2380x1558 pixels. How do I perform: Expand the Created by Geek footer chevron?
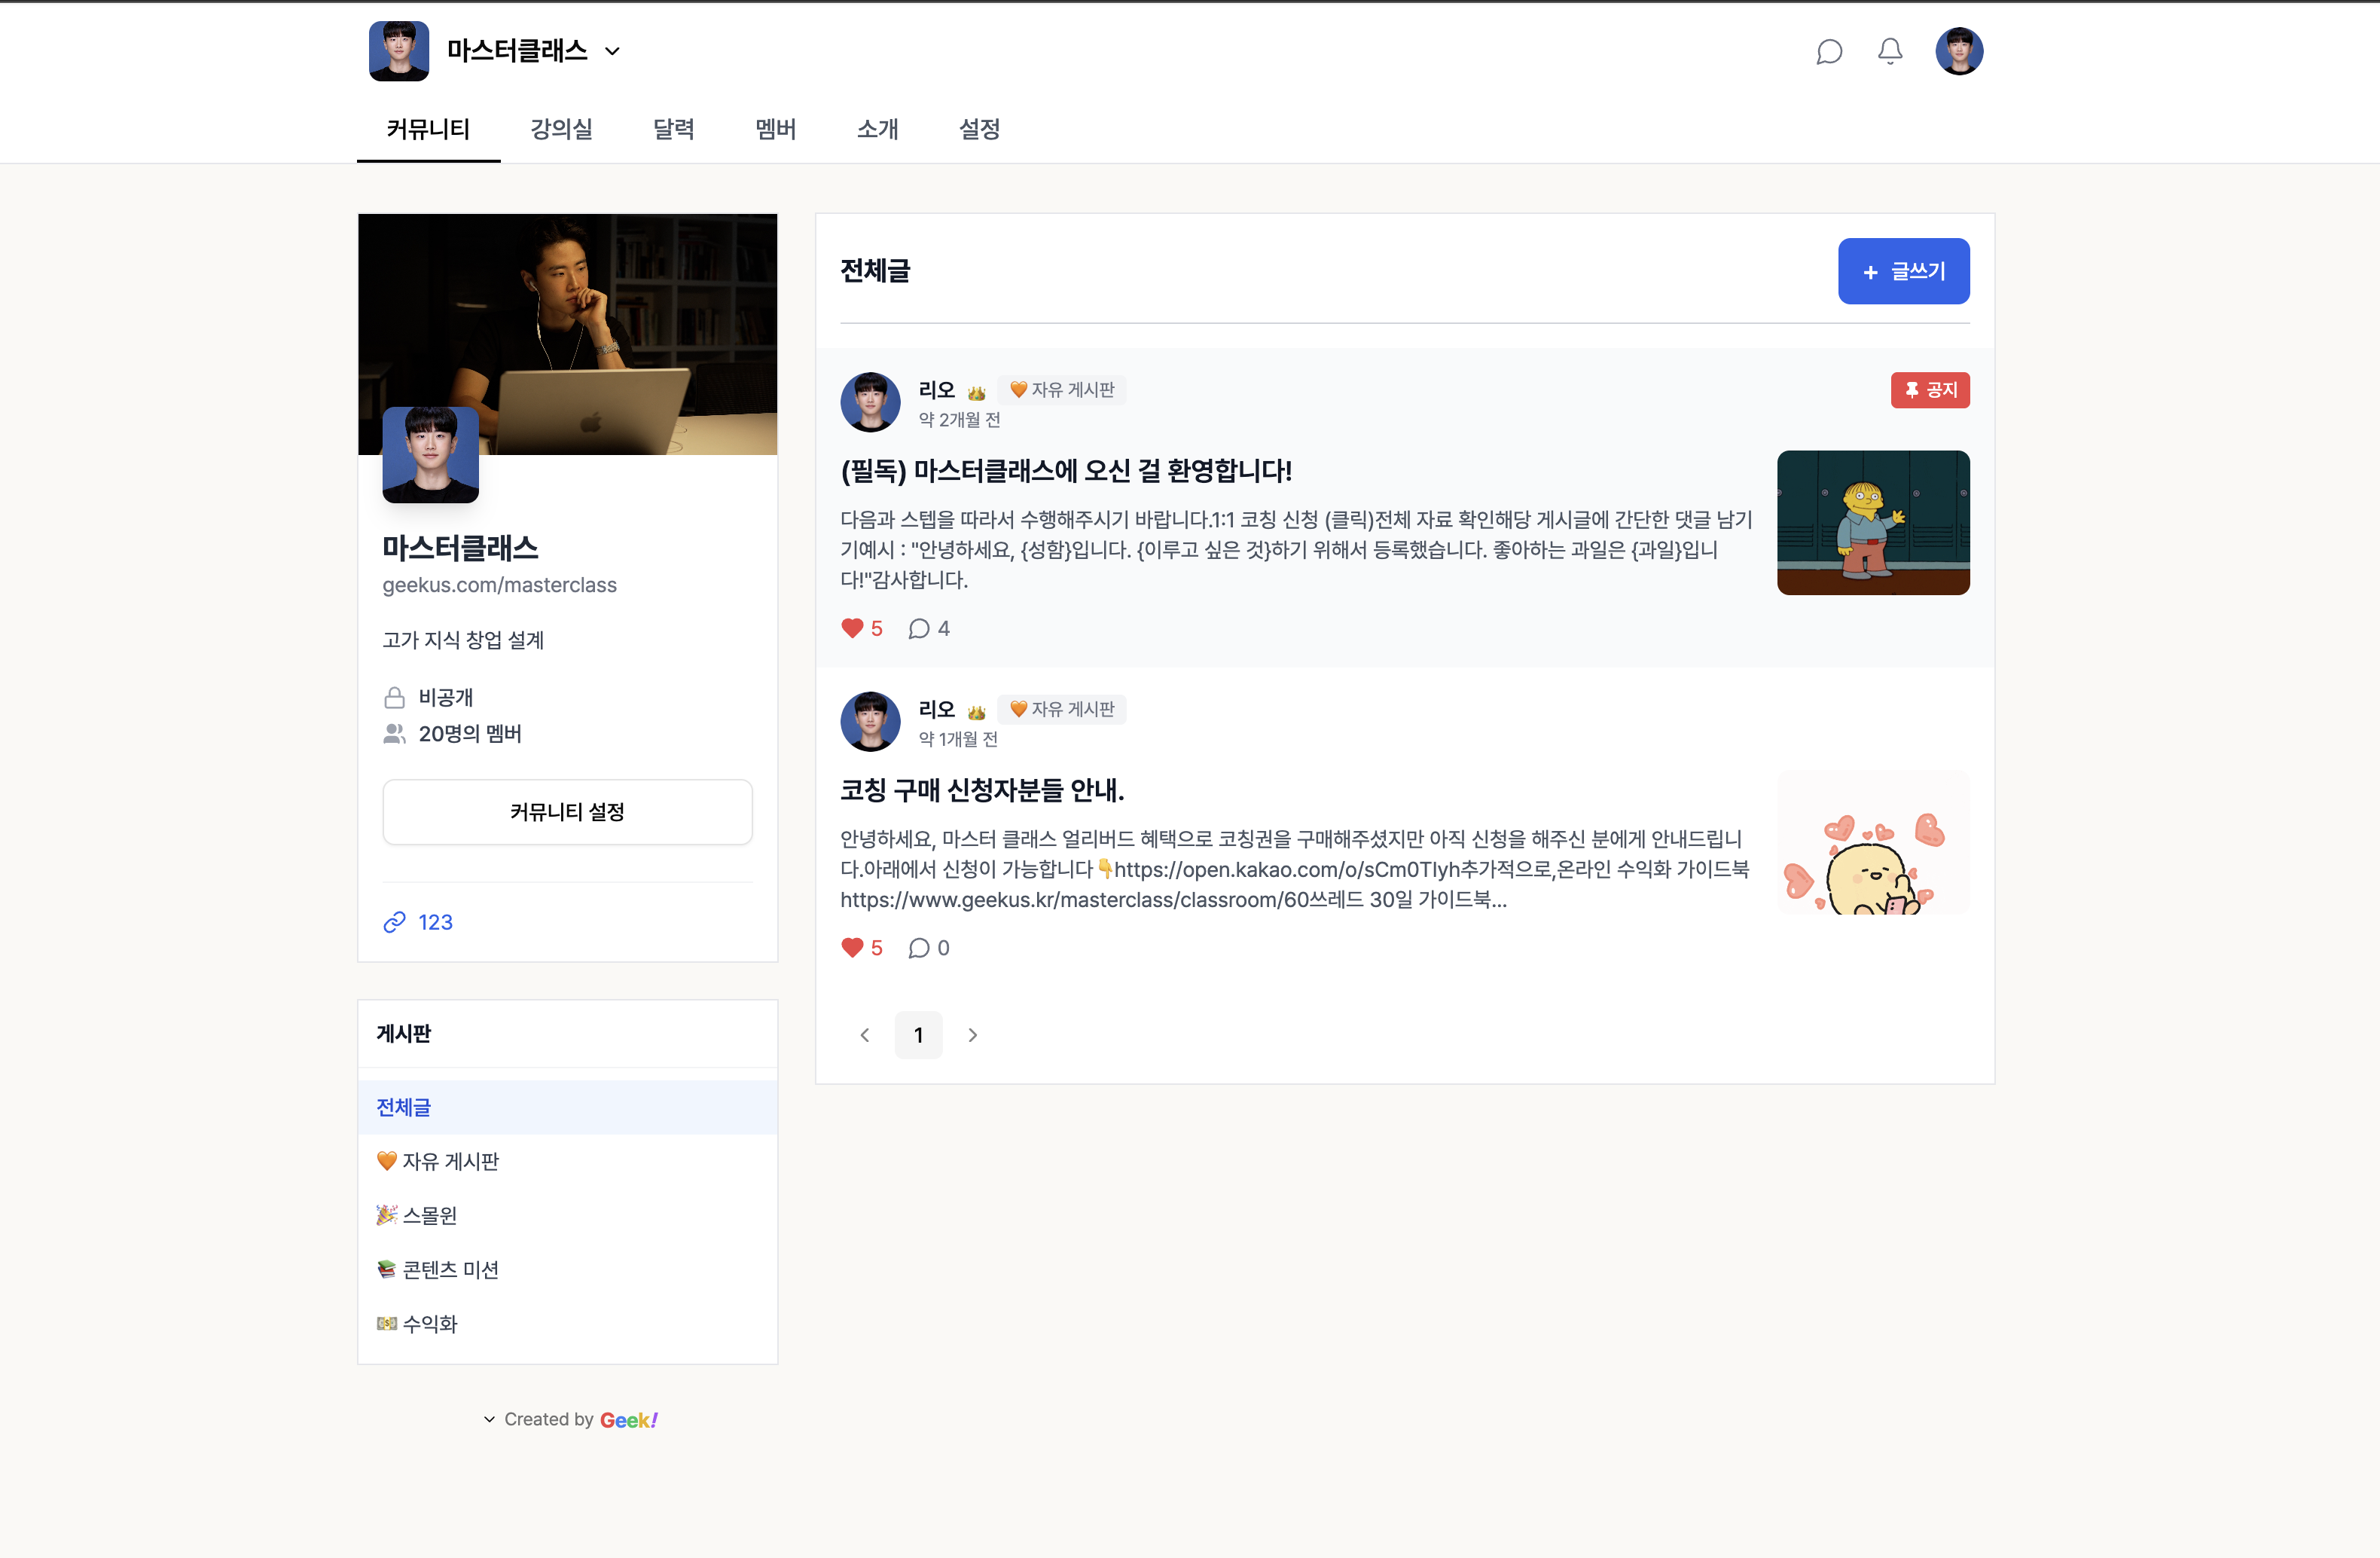click(489, 1419)
